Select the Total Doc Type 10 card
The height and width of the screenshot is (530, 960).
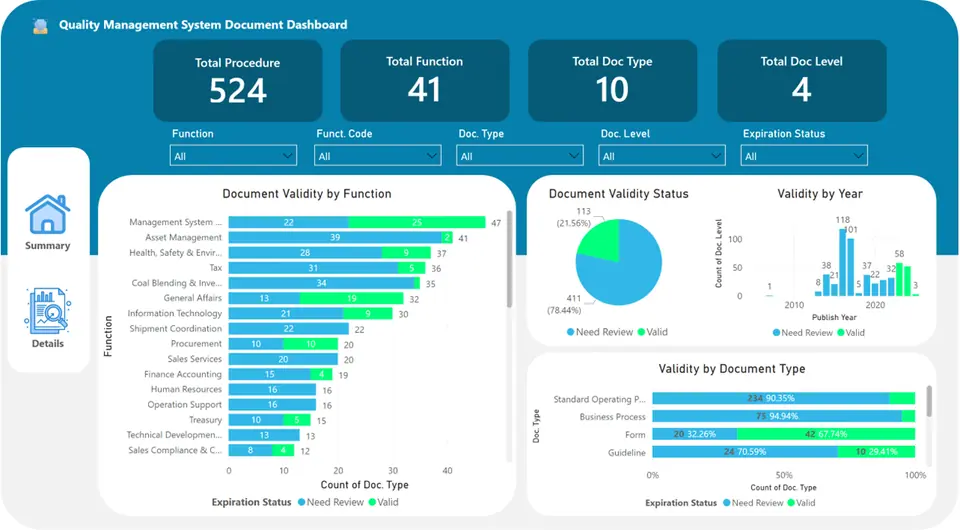point(612,81)
